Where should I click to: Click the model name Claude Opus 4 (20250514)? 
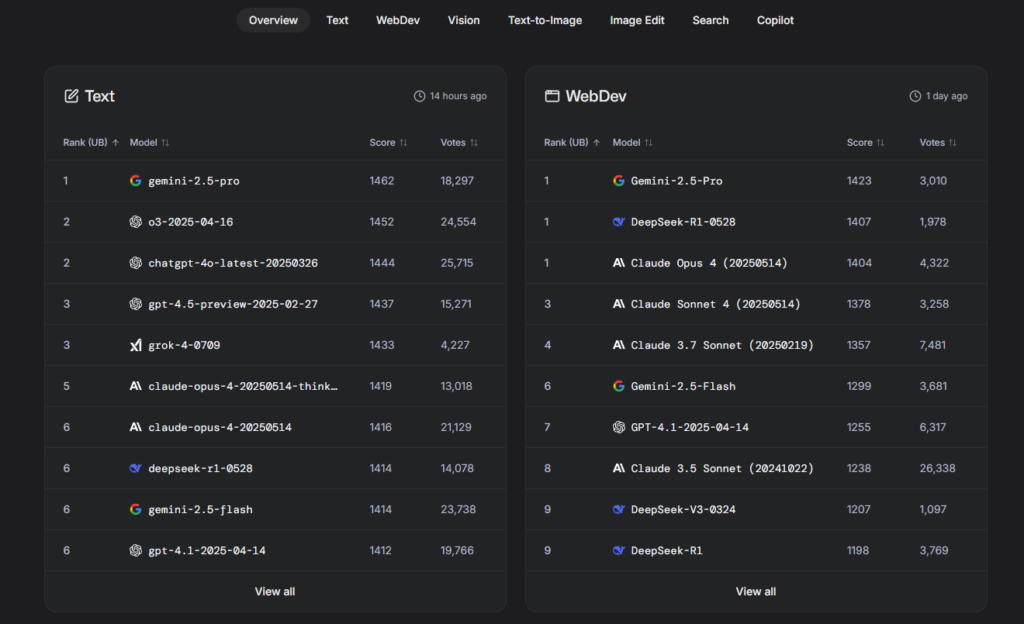(x=709, y=263)
